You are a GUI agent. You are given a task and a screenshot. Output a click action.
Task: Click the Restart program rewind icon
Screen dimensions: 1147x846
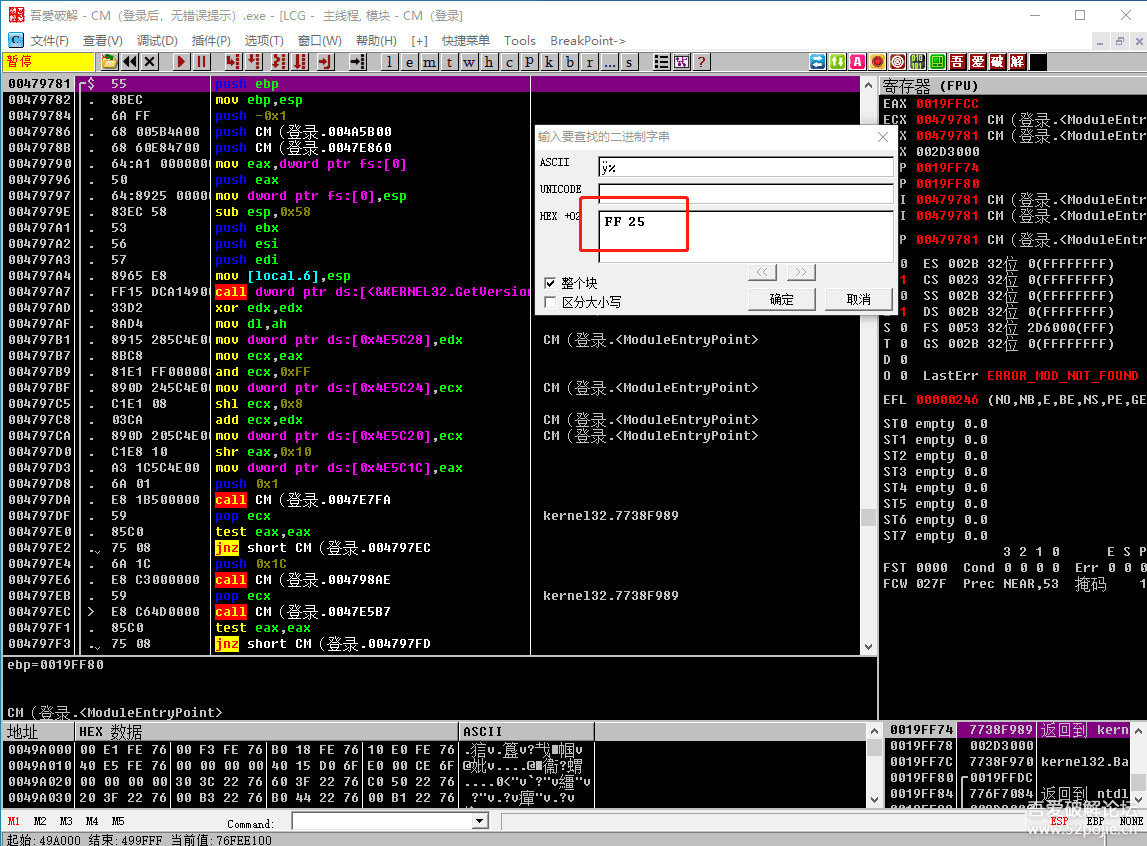click(130, 62)
